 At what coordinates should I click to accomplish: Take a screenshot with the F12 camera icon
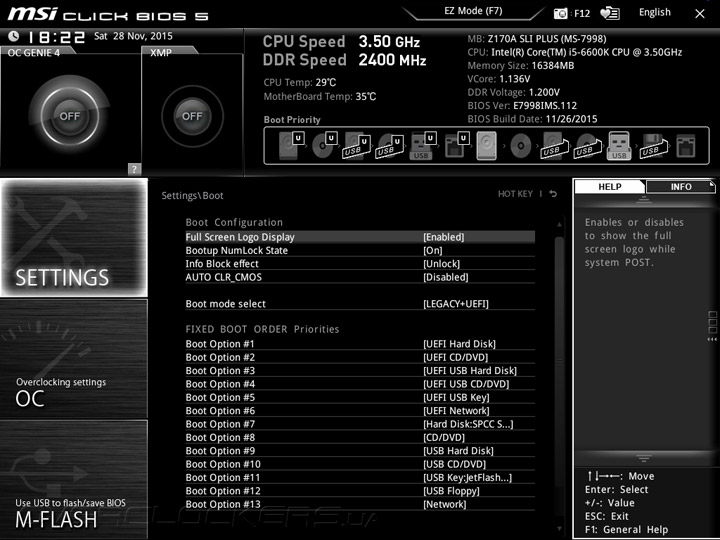(561, 13)
